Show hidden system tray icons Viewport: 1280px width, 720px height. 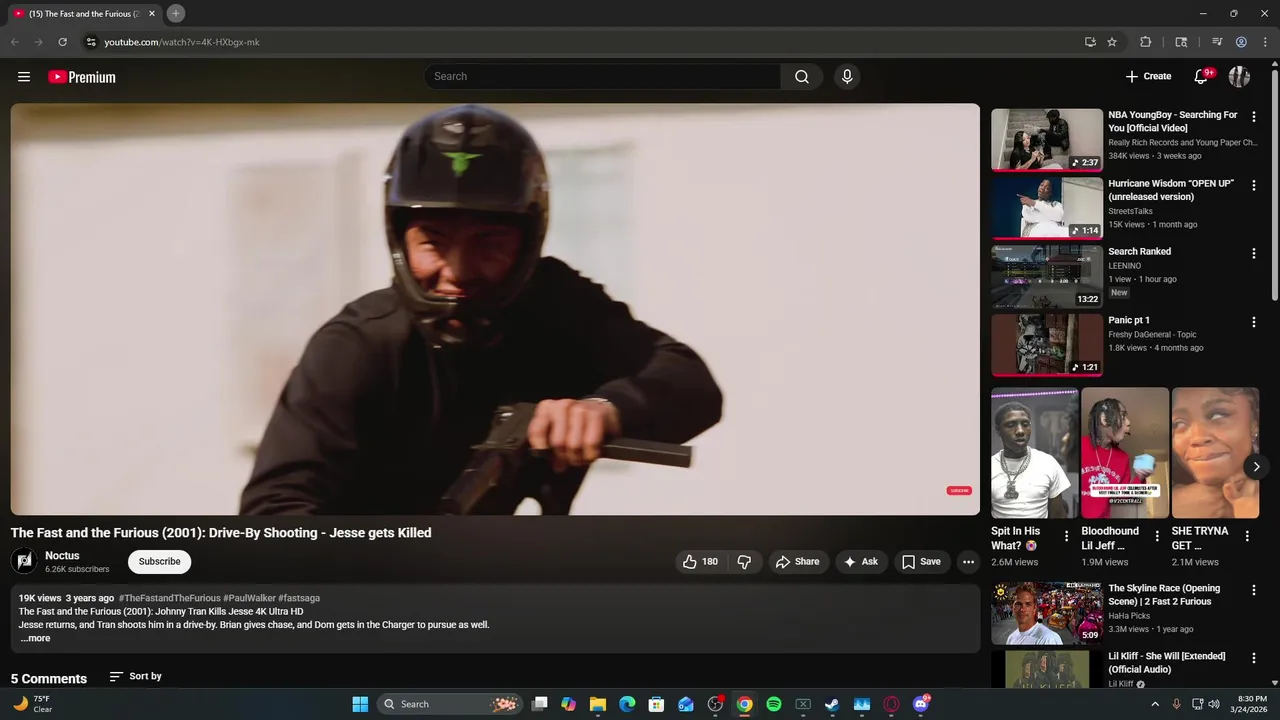[x=1155, y=704]
